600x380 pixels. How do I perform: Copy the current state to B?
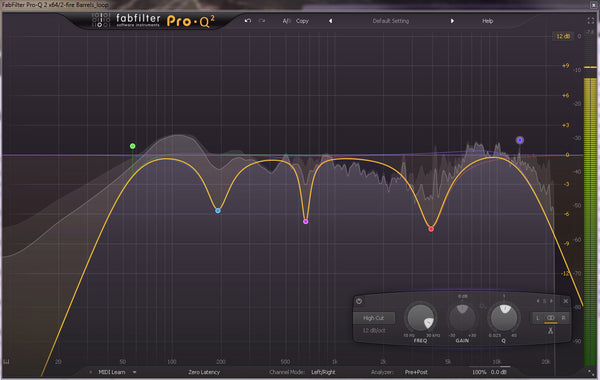(x=302, y=21)
